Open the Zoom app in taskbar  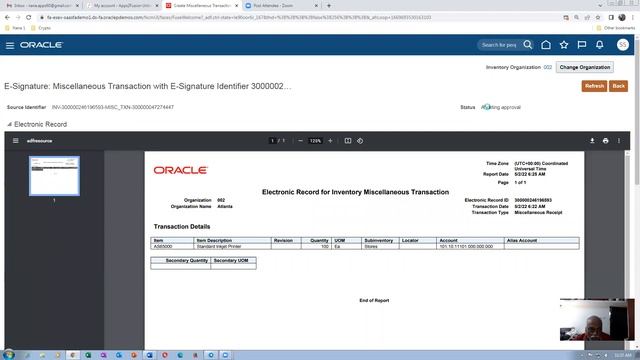(x=225, y=355)
